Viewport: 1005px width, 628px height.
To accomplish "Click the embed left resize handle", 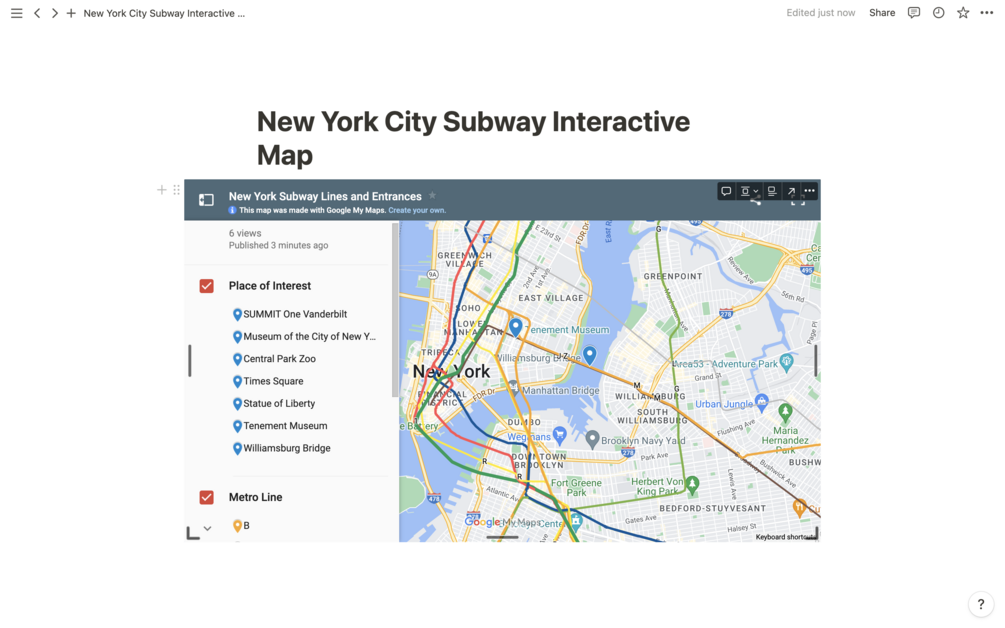I will [190, 361].
